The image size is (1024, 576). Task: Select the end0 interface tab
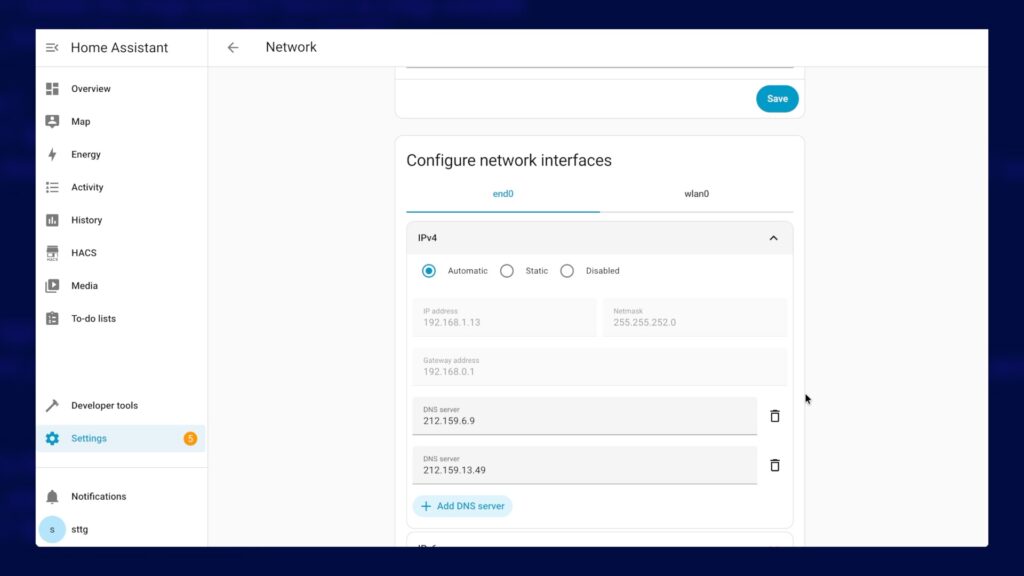(503, 194)
